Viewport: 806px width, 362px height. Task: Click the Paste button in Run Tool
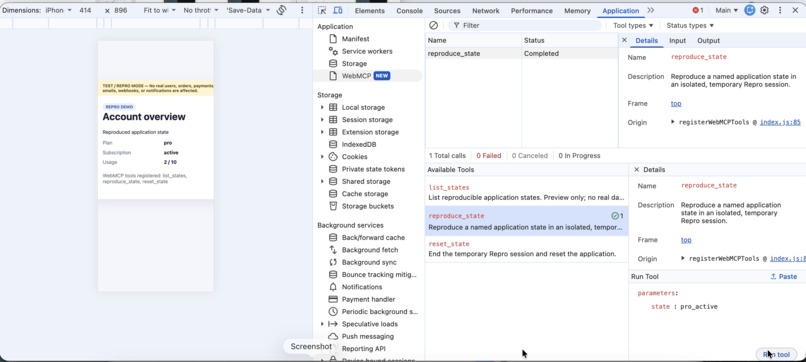point(783,277)
